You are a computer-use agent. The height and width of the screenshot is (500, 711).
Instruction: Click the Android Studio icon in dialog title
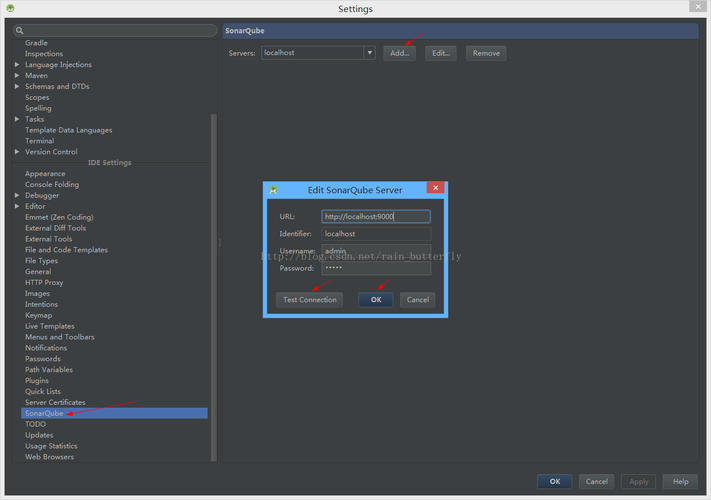[273, 190]
